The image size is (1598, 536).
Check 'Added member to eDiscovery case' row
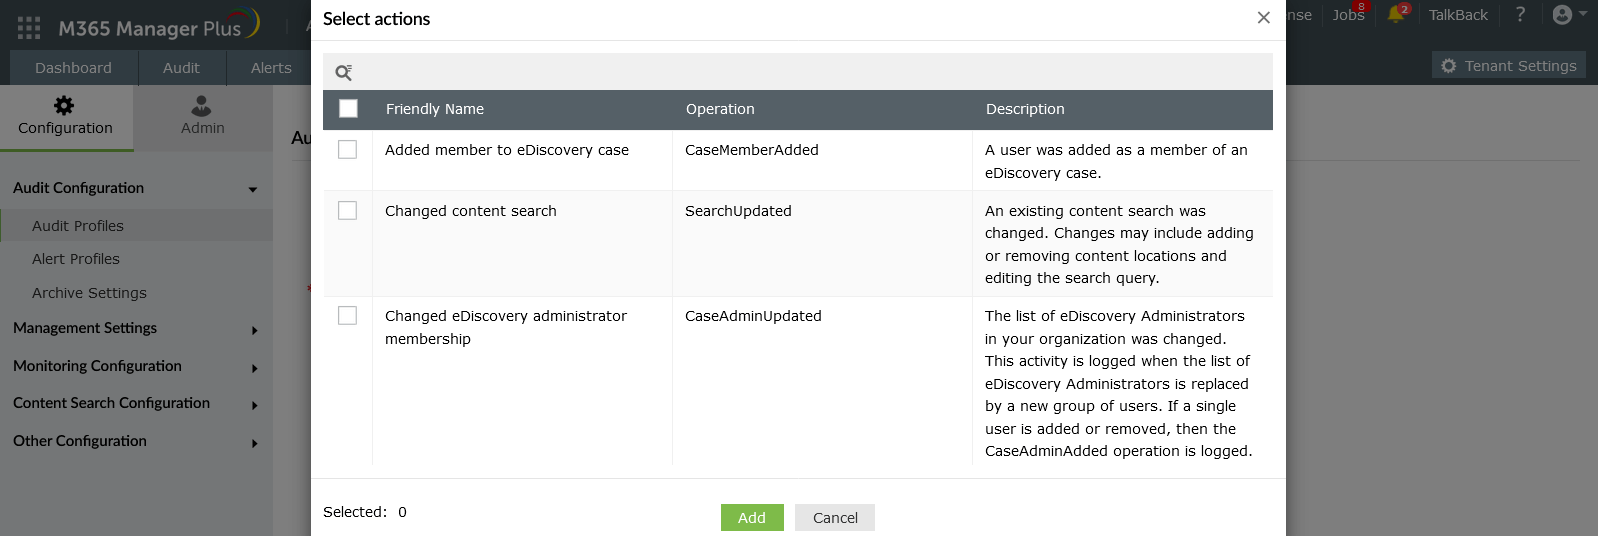coord(347,150)
